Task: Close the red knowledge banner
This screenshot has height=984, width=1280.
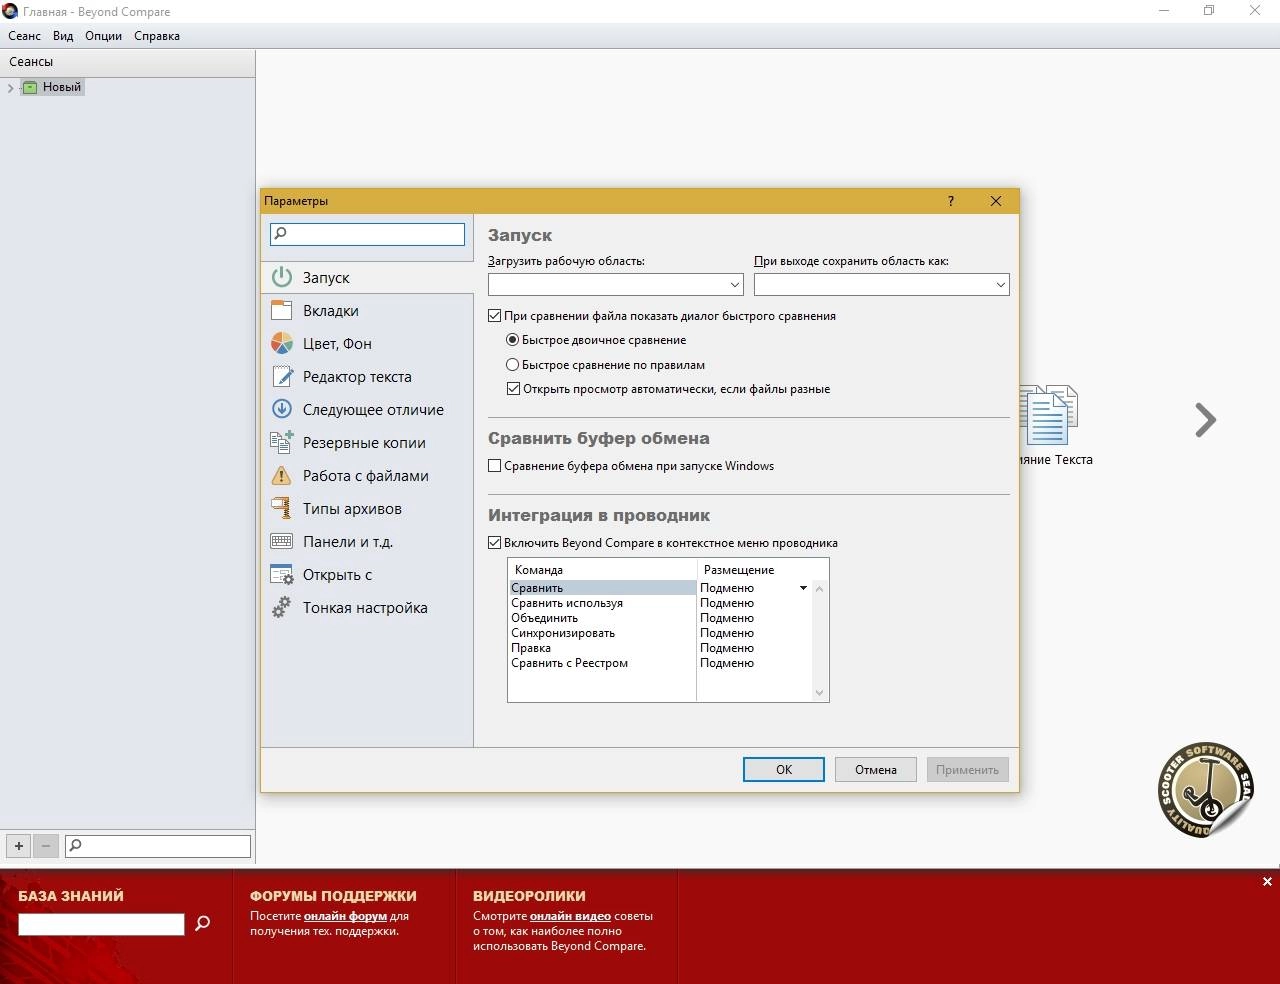Action: tap(1267, 881)
